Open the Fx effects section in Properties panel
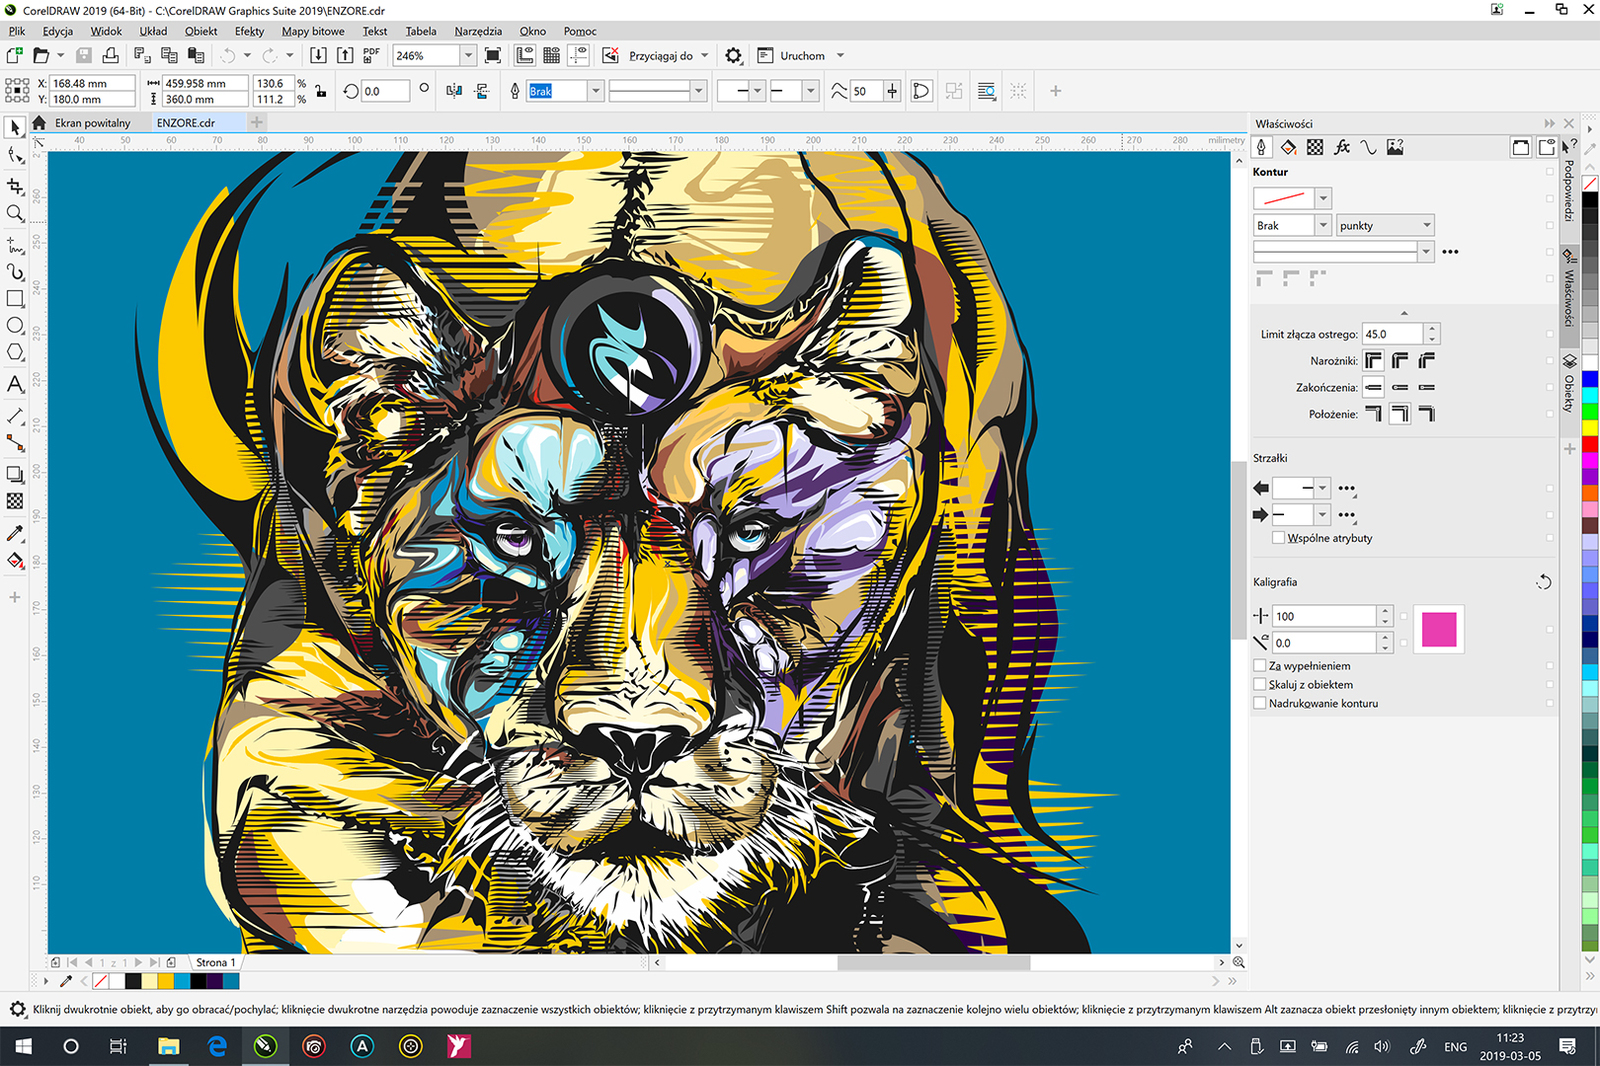 pos(1342,147)
